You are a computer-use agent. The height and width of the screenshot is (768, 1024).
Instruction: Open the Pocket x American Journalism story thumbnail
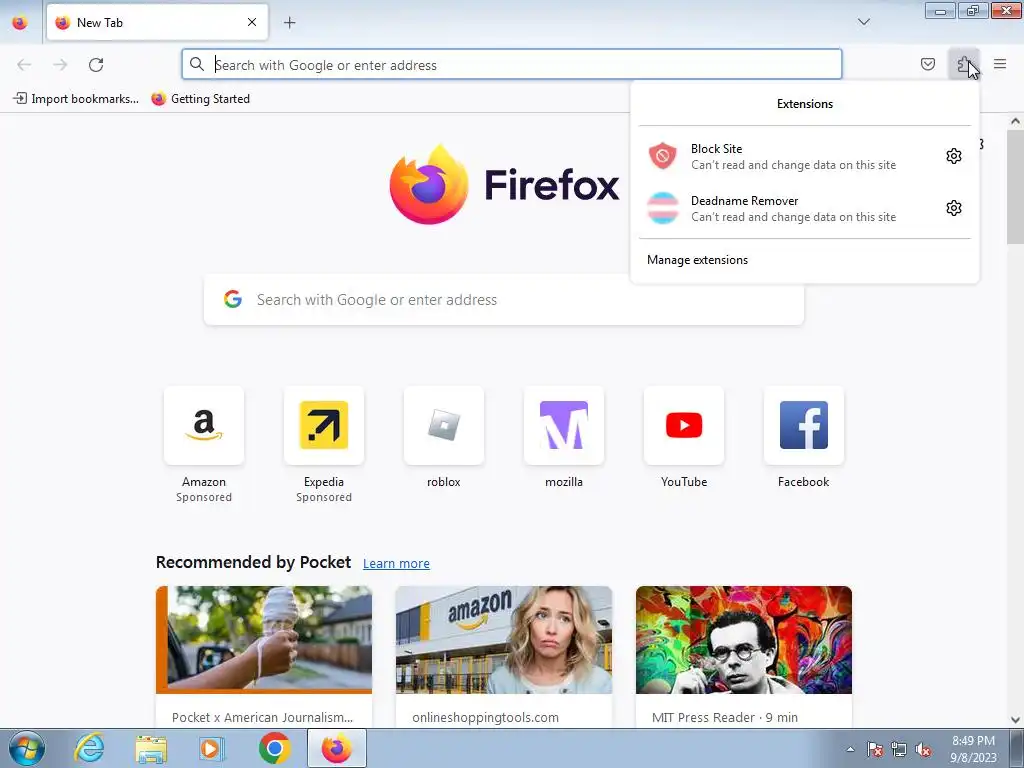[x=264, y=640]
